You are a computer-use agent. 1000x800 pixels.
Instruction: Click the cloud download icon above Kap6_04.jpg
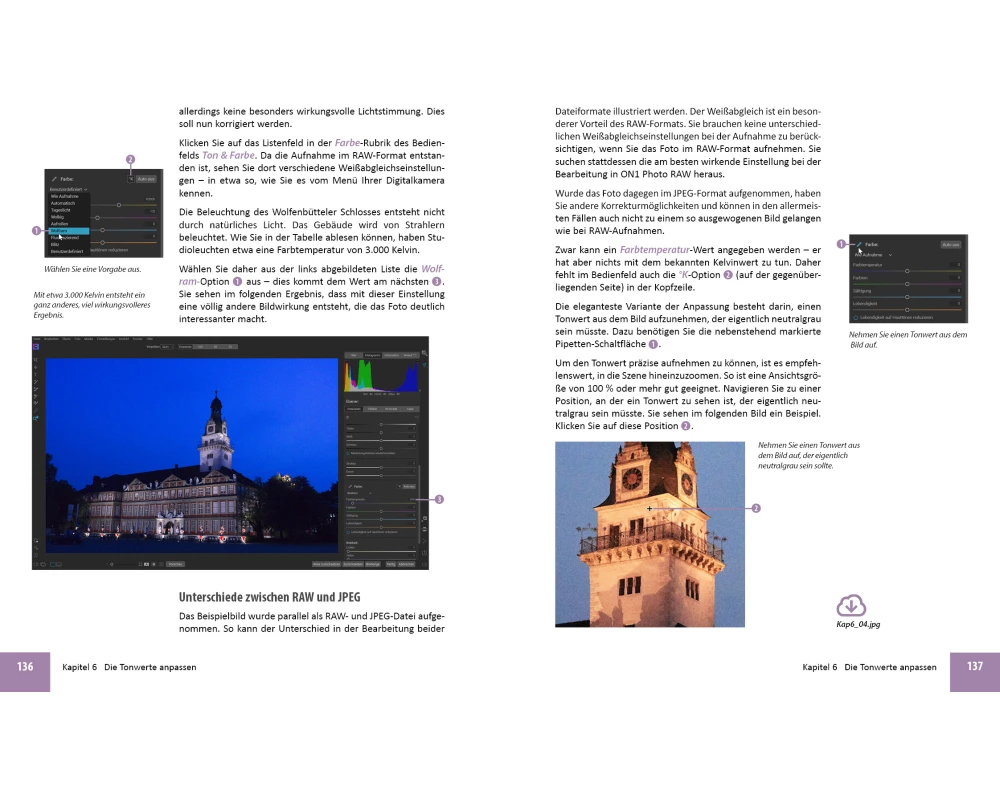coord(850,605)
